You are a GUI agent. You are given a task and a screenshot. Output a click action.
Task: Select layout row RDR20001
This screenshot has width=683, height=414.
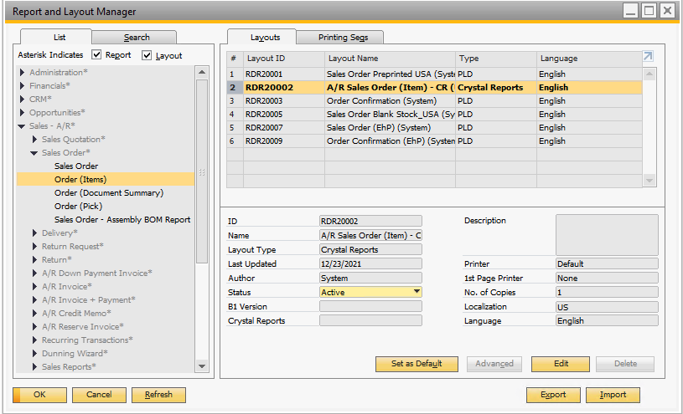click(434, 74)
